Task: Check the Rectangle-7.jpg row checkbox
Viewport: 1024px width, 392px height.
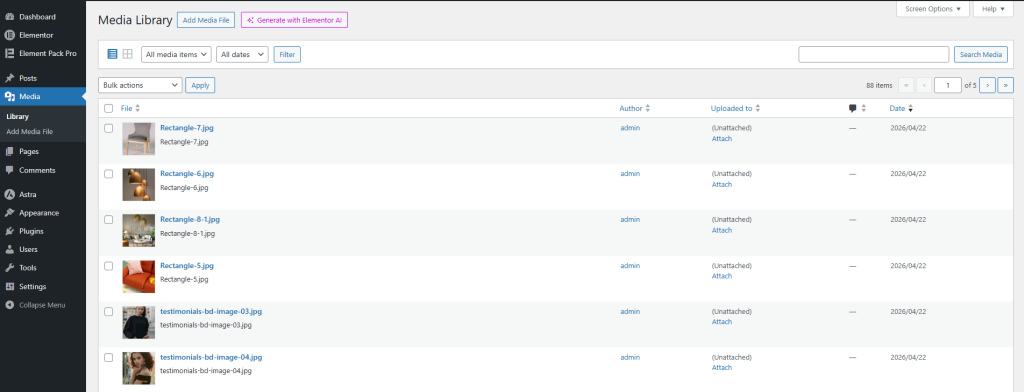Action: [109, 128]
